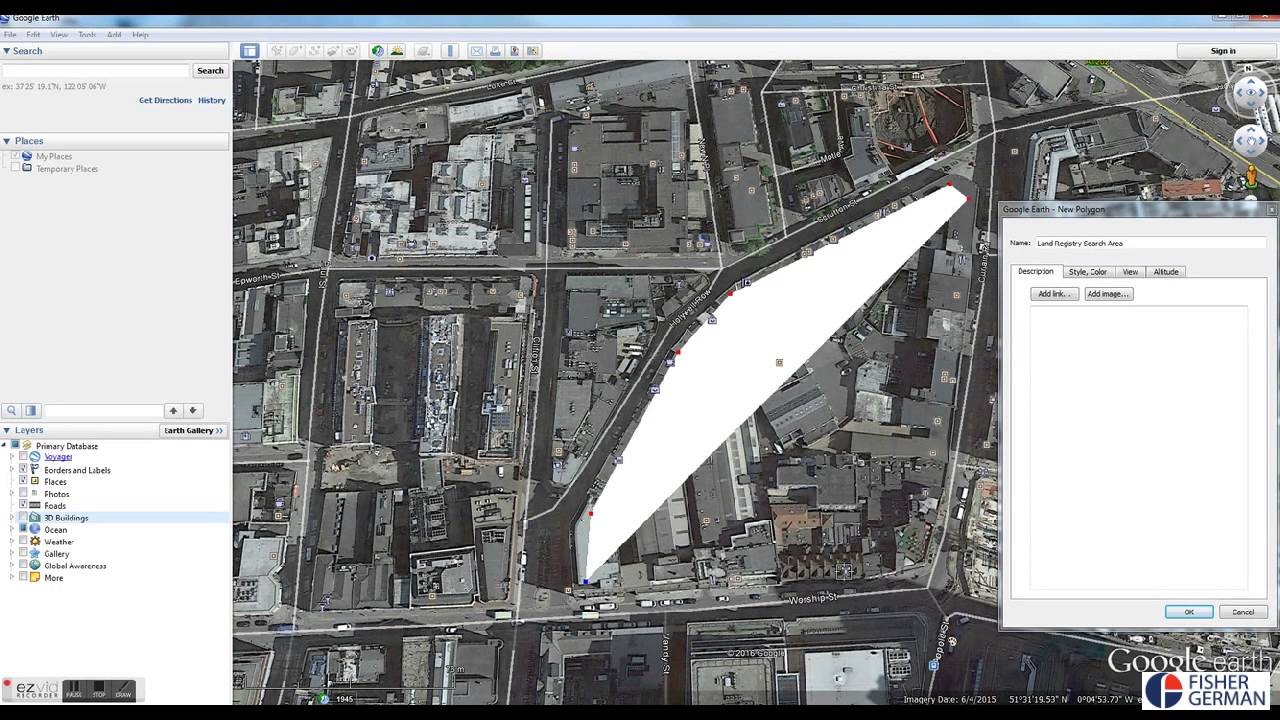
Task: Click the Add link button
Action: coord(1055,294)
